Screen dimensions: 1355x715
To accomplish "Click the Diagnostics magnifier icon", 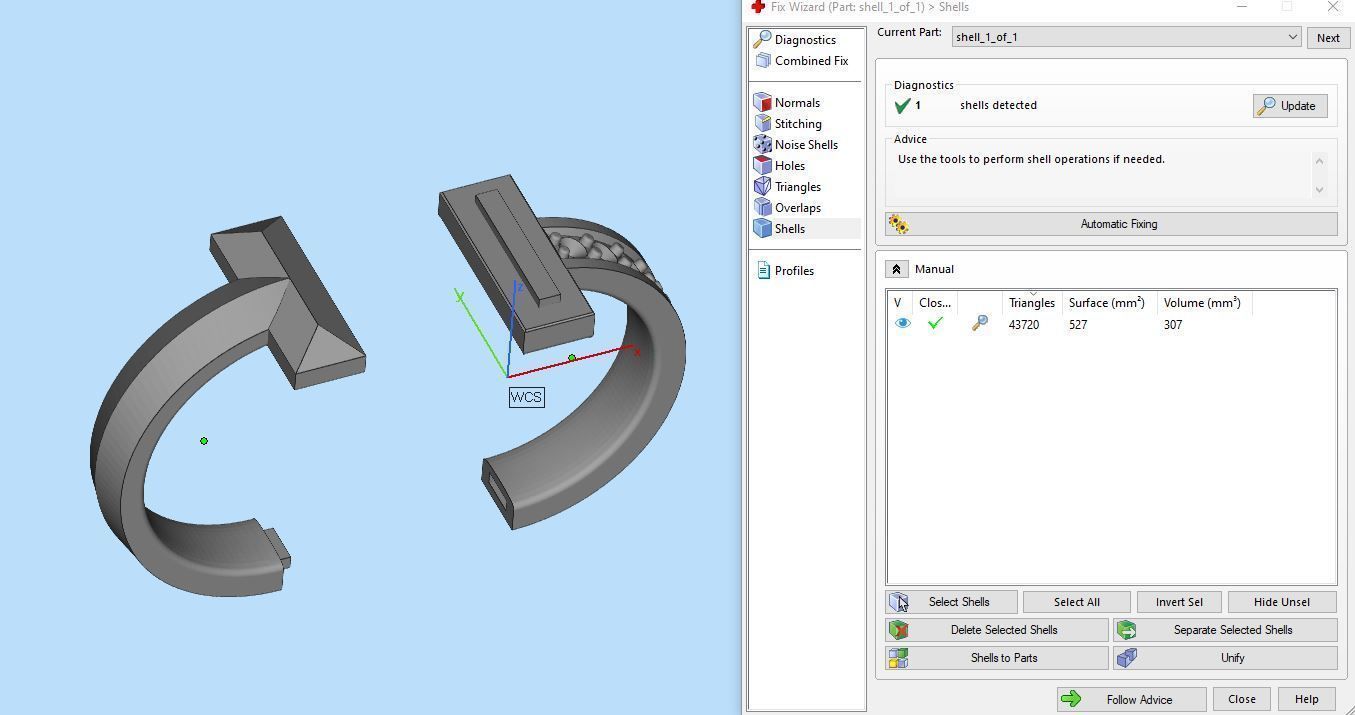I will pyautogui.click(x=762, y=40).
